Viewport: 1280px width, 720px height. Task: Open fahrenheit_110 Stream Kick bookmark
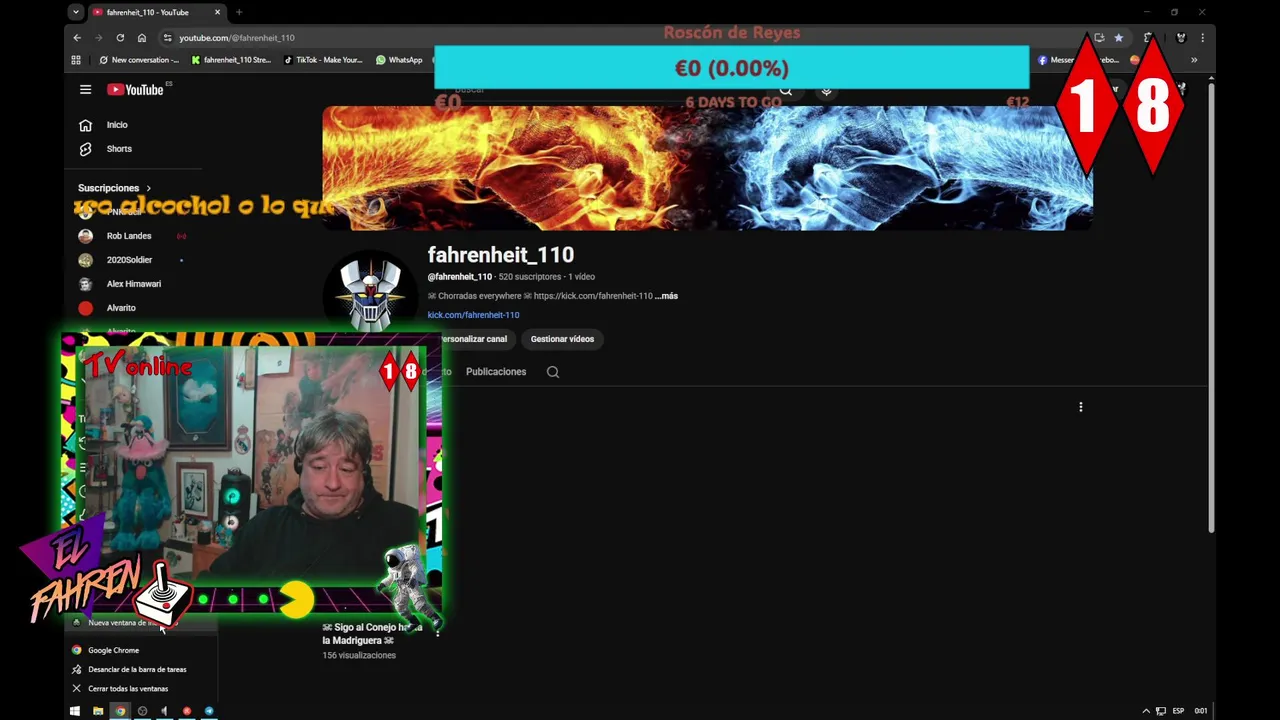(231, 60)
